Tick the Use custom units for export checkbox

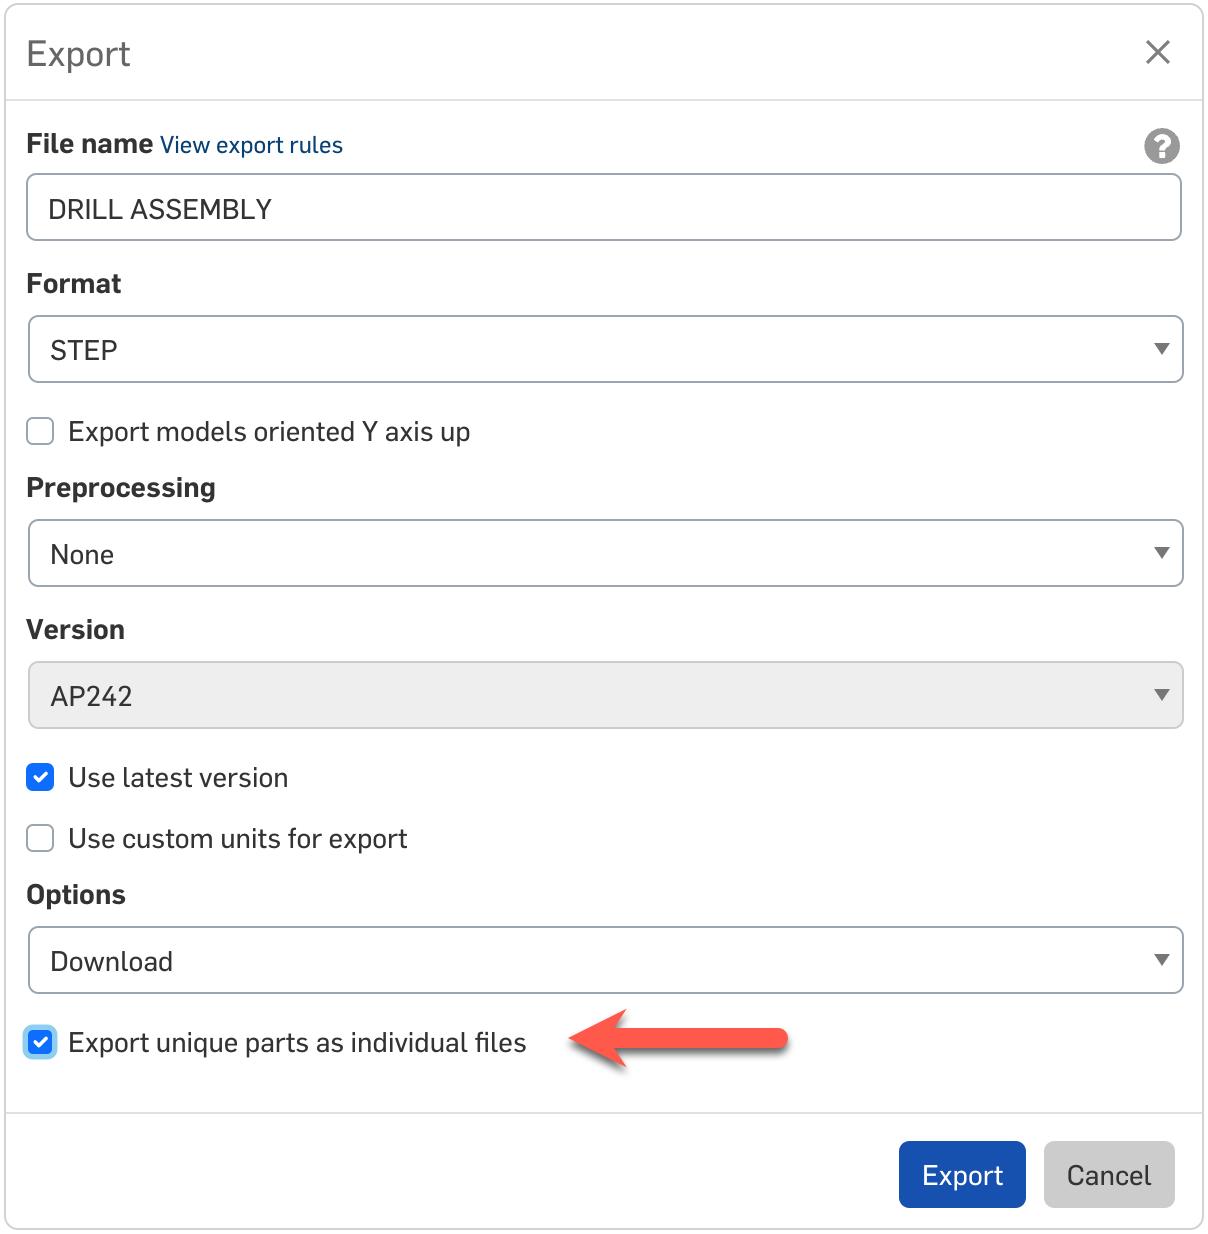(40, 839)
